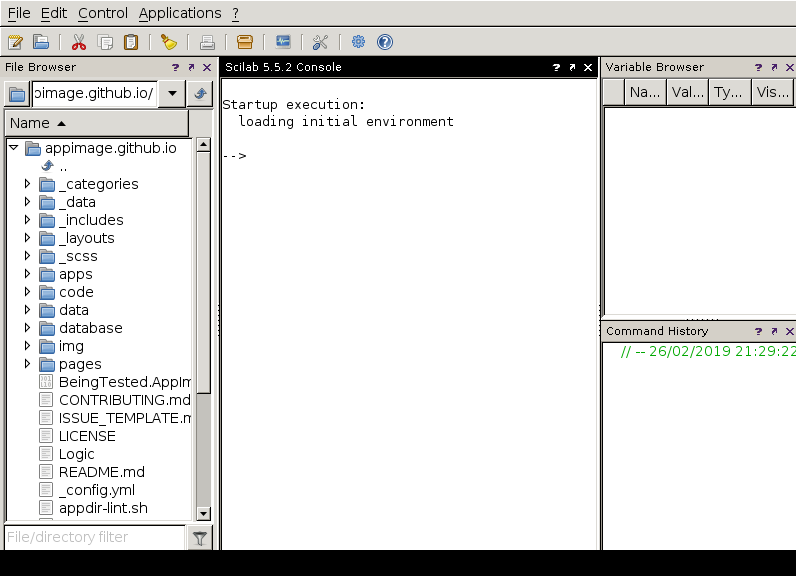The height and width of the screenshot is (576, 796).
Task: Clear the console with broom icon
Action: 169,42
